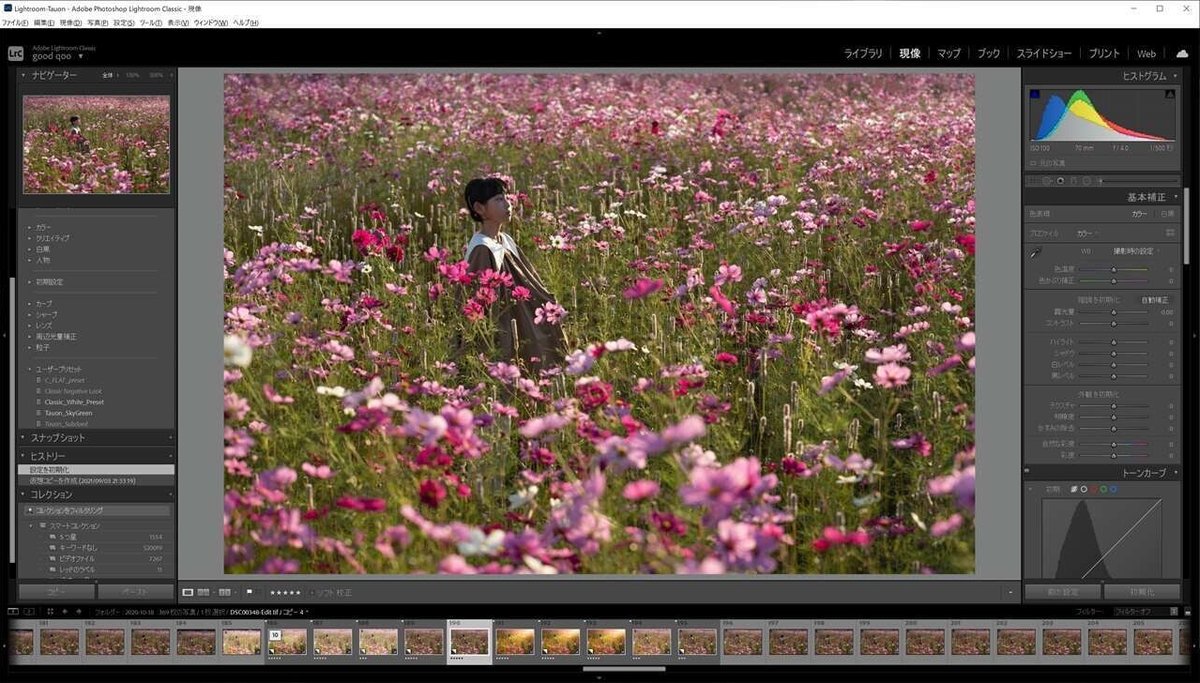
Task: Toggle highlight clipping indicator in histogram
Action: [x=1168, y=94]
